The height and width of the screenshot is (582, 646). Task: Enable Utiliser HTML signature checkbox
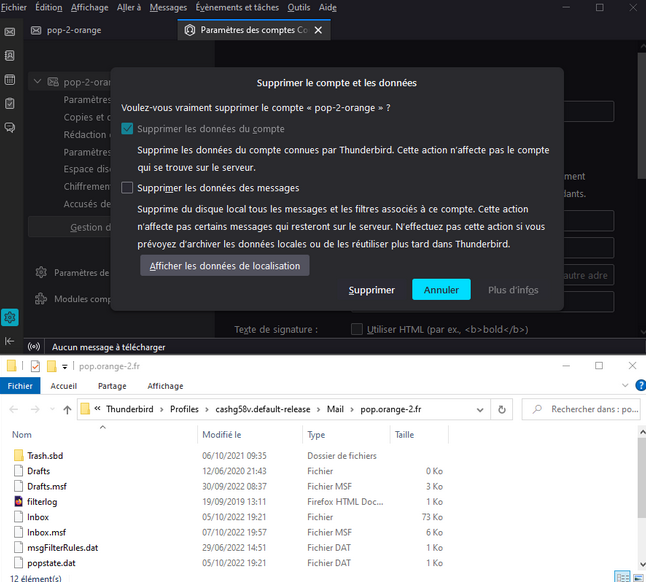pos(357,329)
